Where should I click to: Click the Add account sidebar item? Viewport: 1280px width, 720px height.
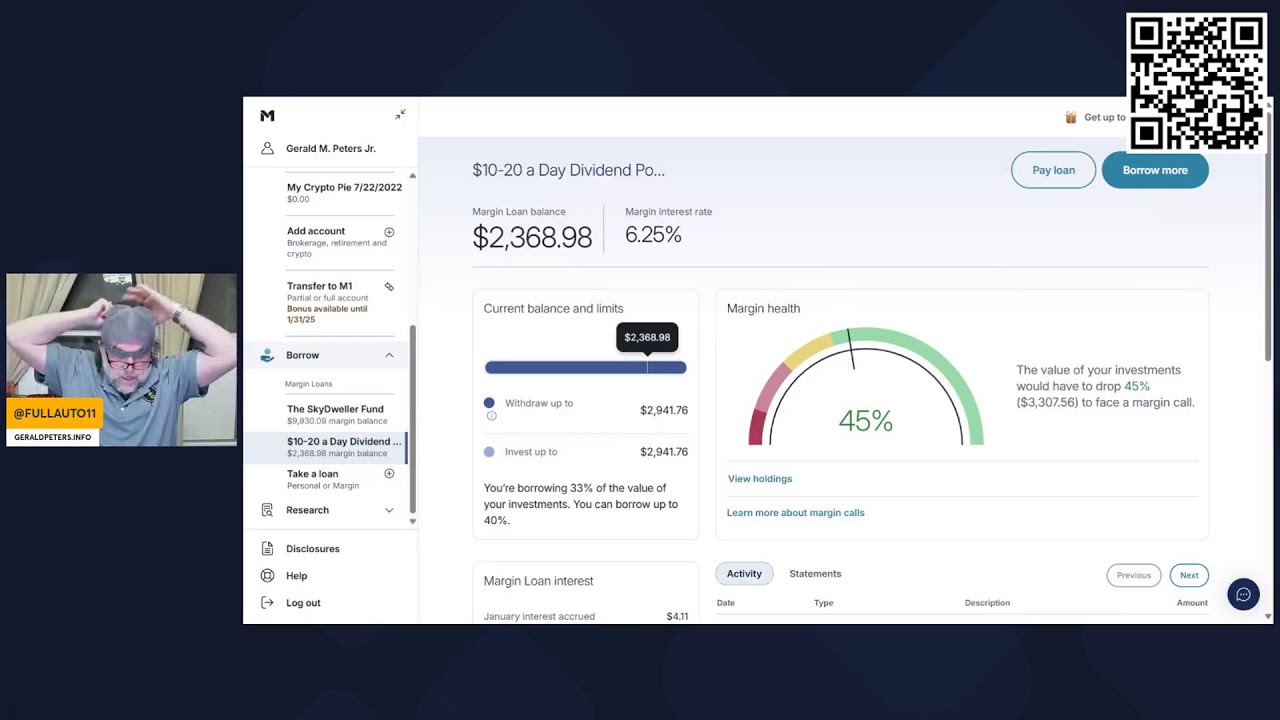point(340,242)
